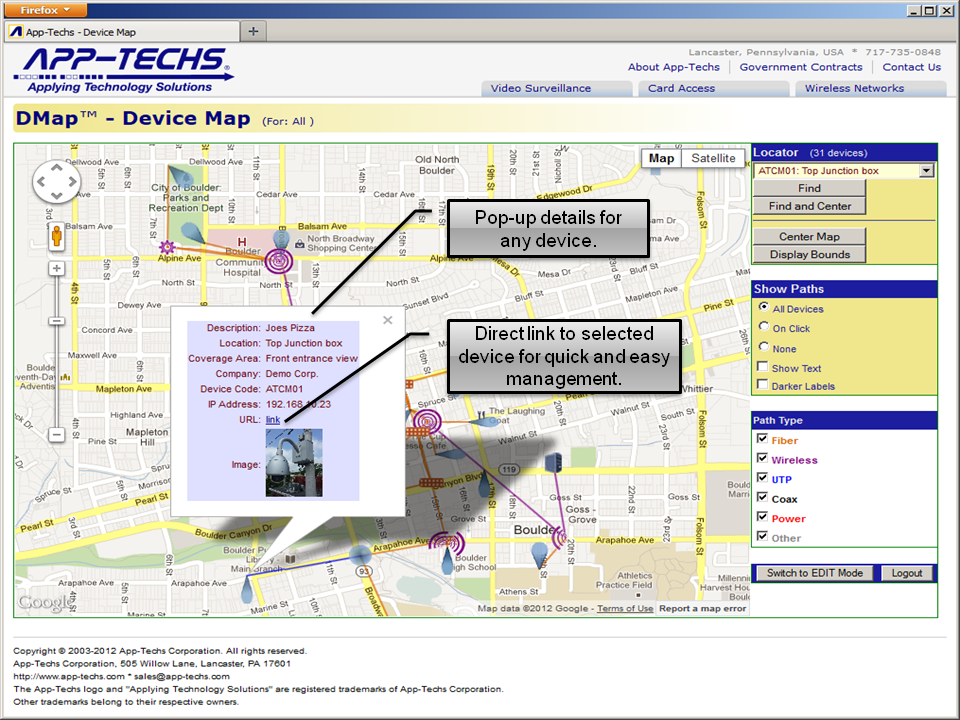The width and height of the screenshot is (960, 720).
Task: Close the device details pop-up
Action: (x=388, y=320)
